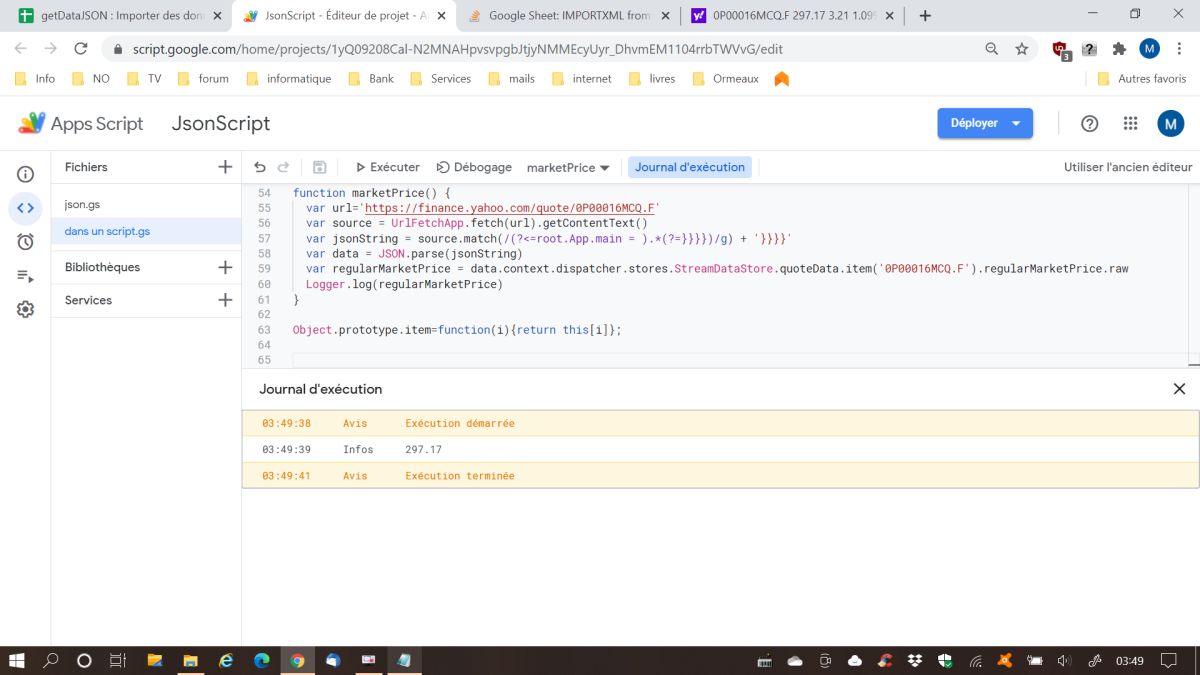This screenshot has width=1200, height=675.
Task: Click code line 65 in the editor
Action: click(x=740, y=360)
